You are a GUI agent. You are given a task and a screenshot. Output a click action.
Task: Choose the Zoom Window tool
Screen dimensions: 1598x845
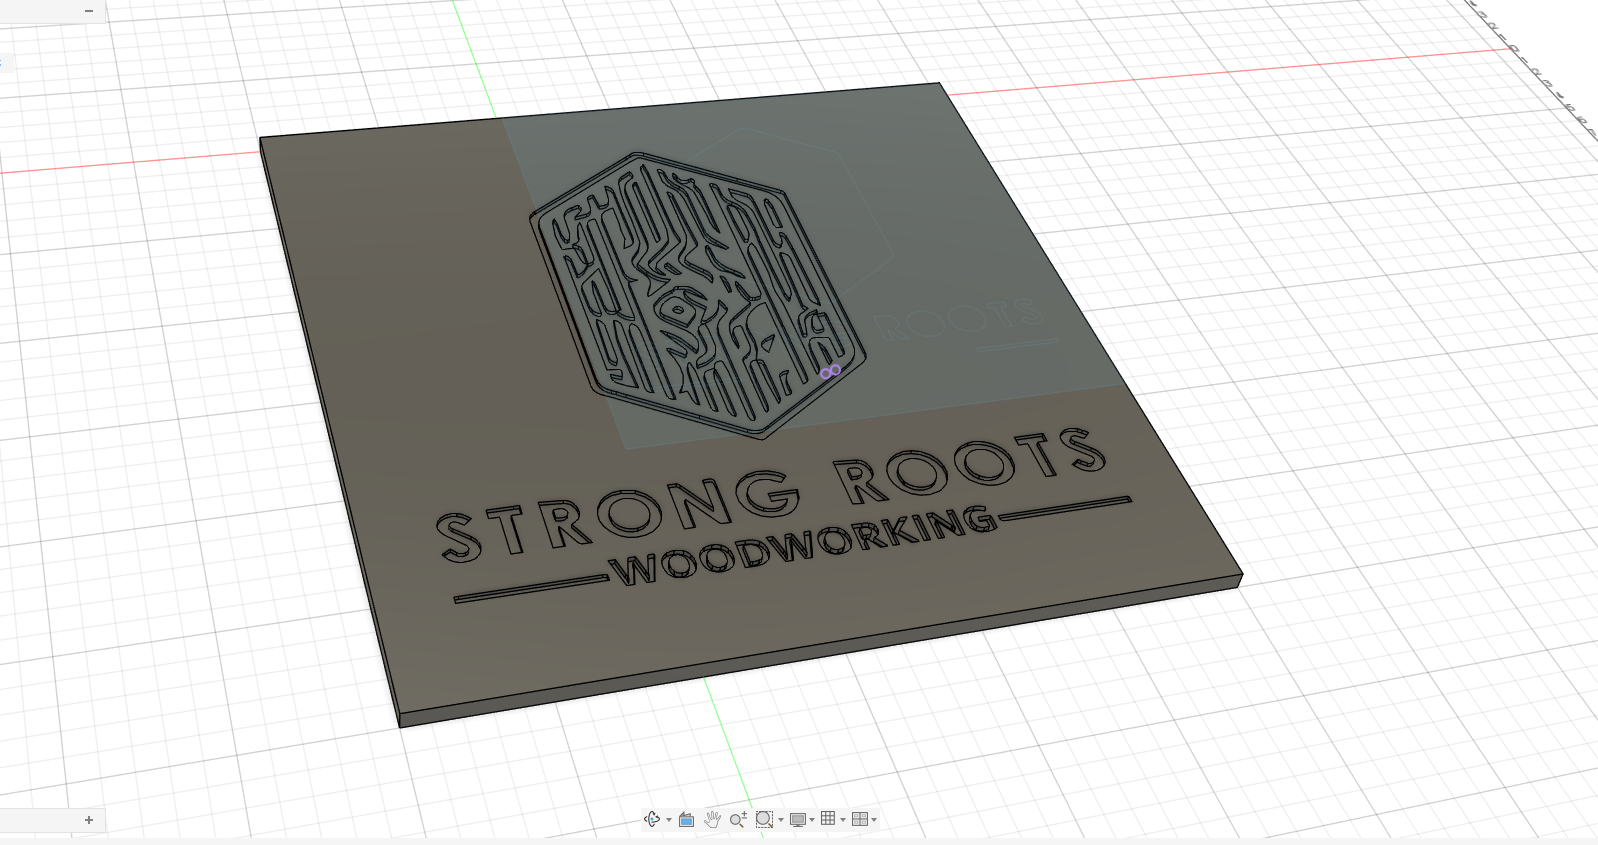click(764, 819)
